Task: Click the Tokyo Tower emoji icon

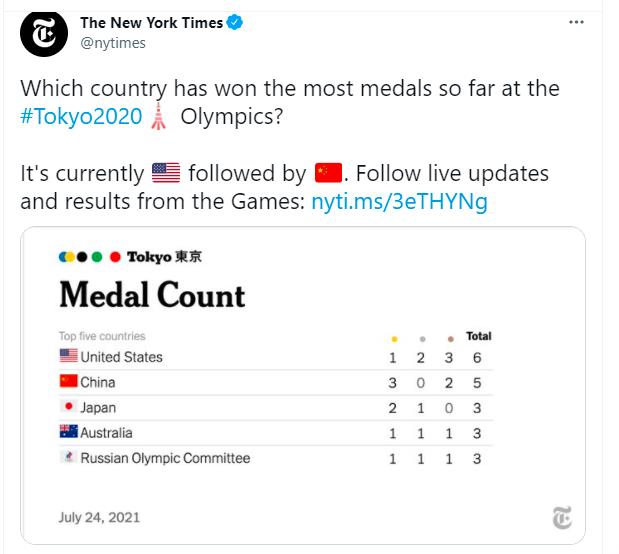Action: [x=159, y=116]
